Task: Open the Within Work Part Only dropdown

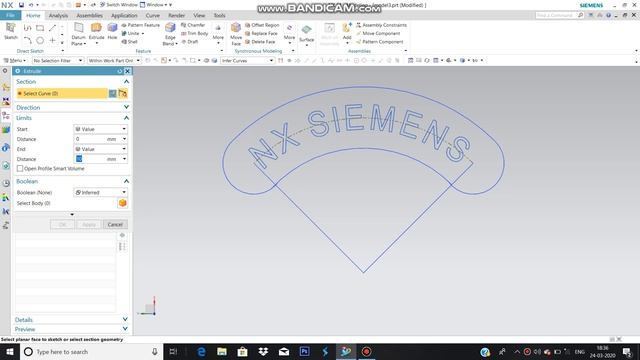Action: (114, 60)
